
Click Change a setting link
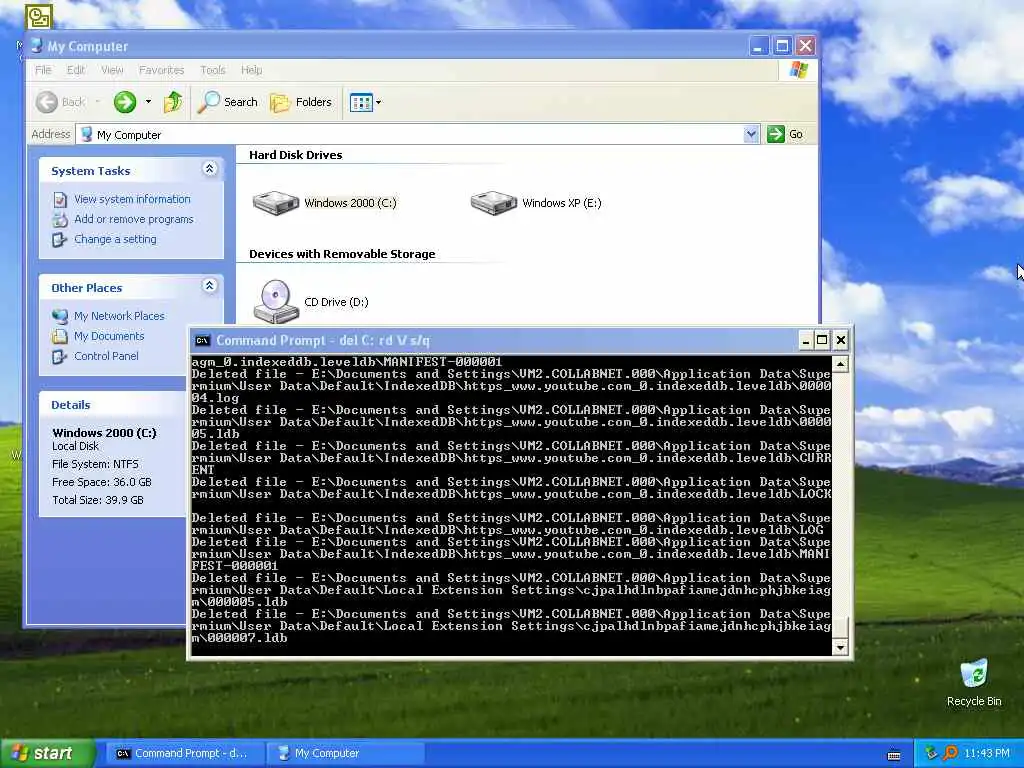click(115, 239)
